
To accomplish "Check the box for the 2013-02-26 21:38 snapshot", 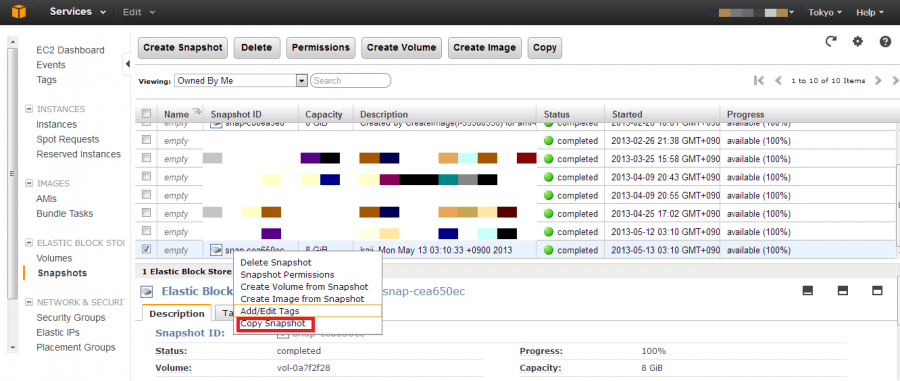I will coord(146,139).
